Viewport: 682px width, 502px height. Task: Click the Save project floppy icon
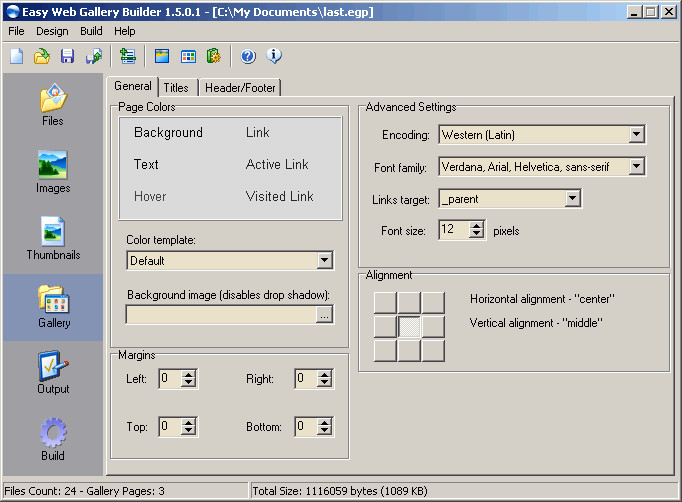click(x=67, y=56)
